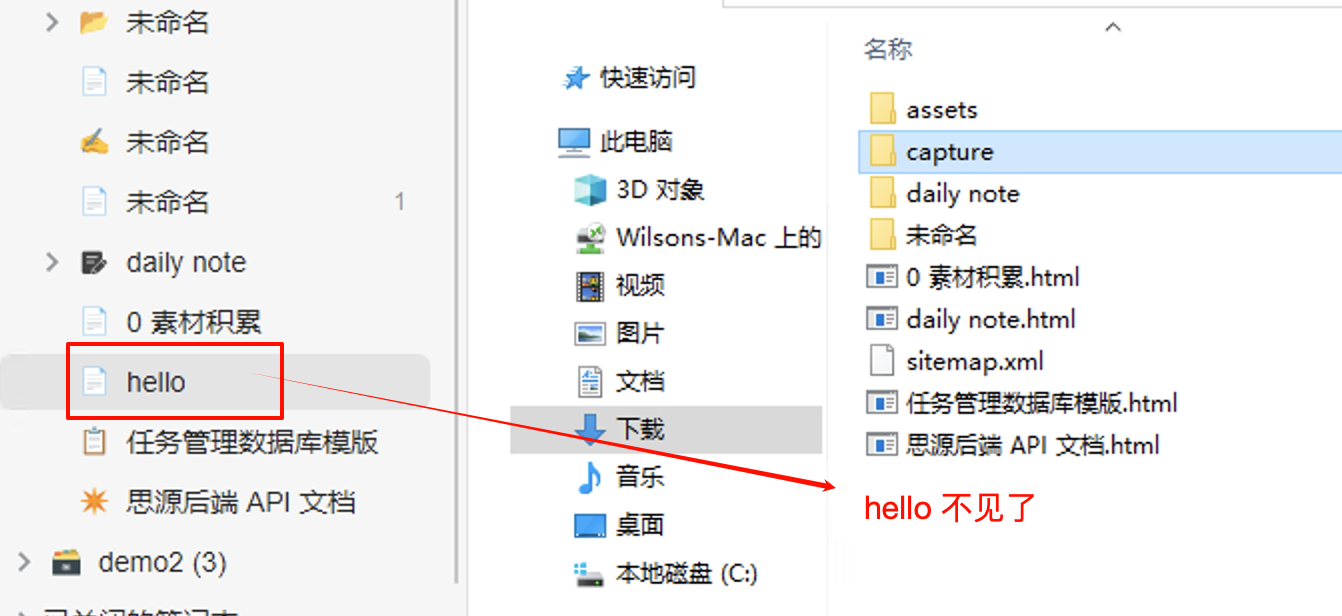The width and height of the screenshot is (1342, 616).
Task: Expand the top 未命名 folder node
Action: [x=52, y=22]
